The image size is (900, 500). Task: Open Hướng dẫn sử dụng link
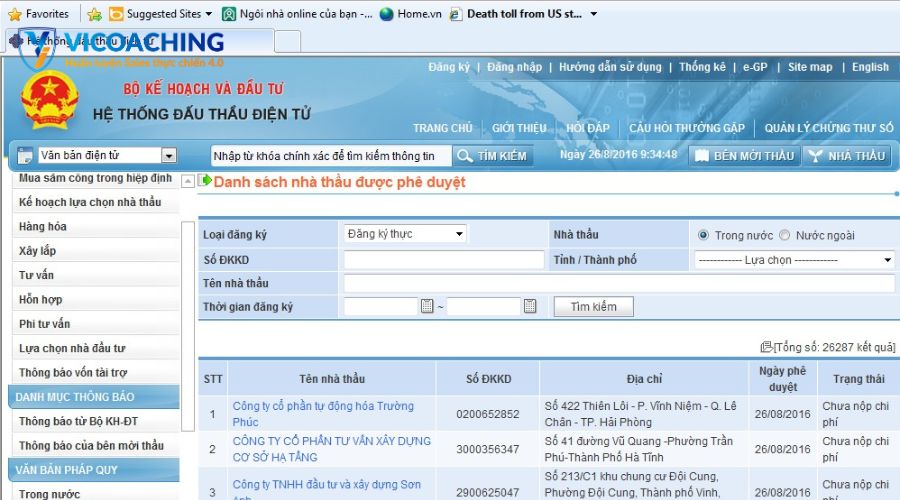point(610,67)
